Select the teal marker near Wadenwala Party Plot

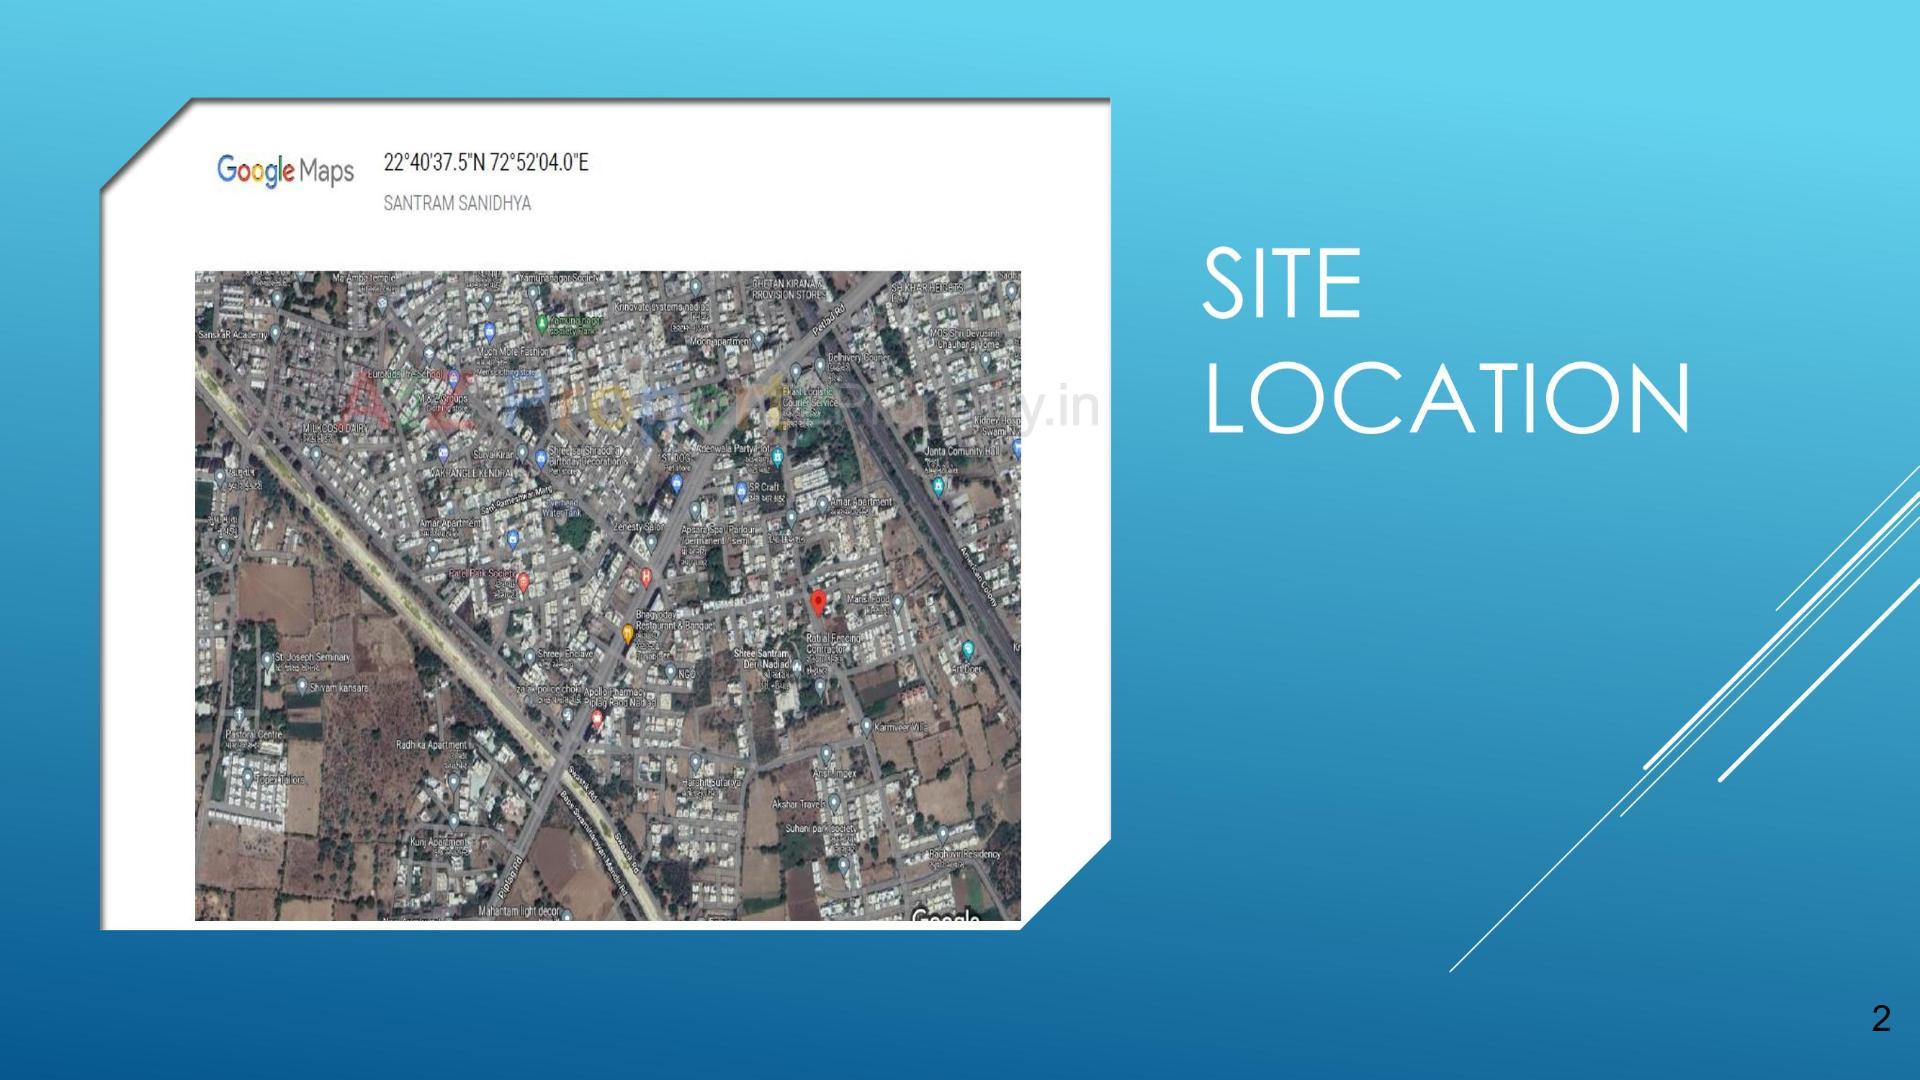click(777, 455)
